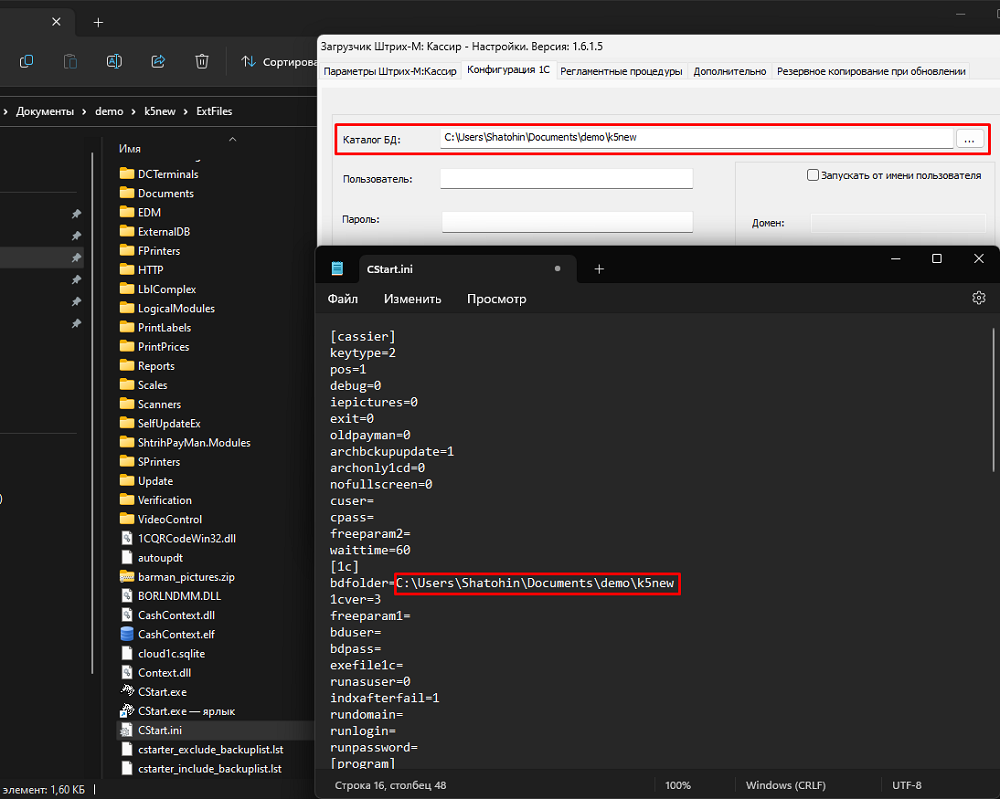Select the CashContext.elf database file

coord(168,634)
